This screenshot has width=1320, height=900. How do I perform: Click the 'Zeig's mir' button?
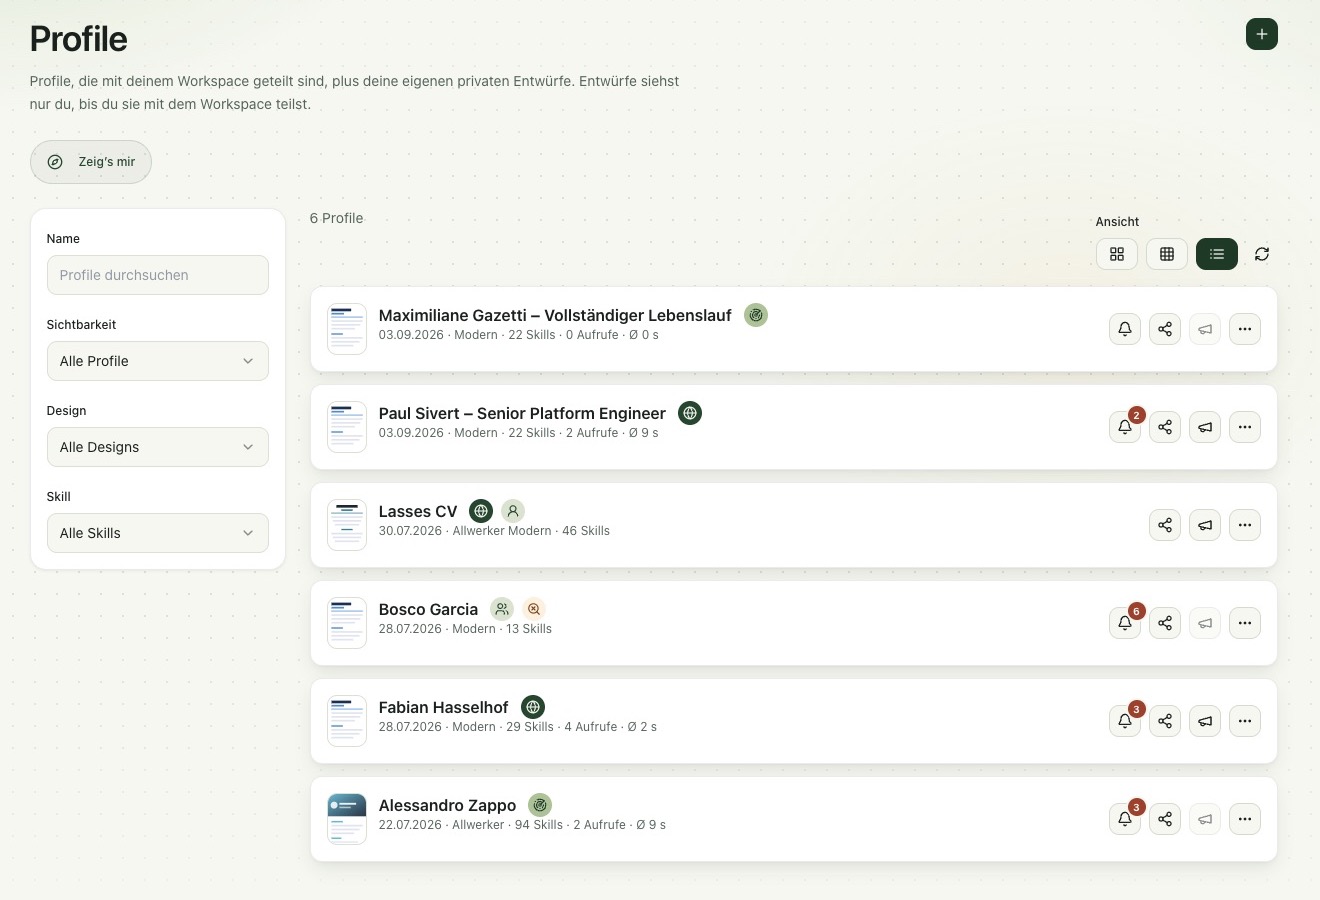click(x=91, y=162)
